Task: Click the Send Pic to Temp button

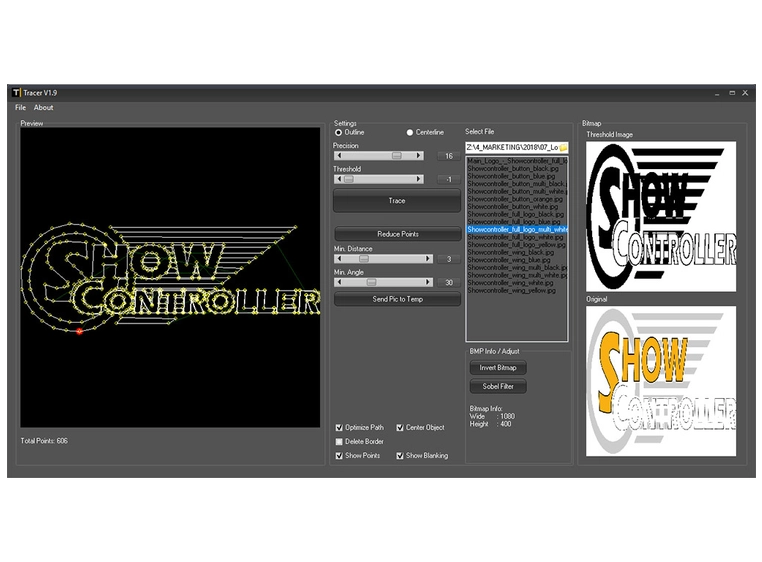Action: (398, 299)
